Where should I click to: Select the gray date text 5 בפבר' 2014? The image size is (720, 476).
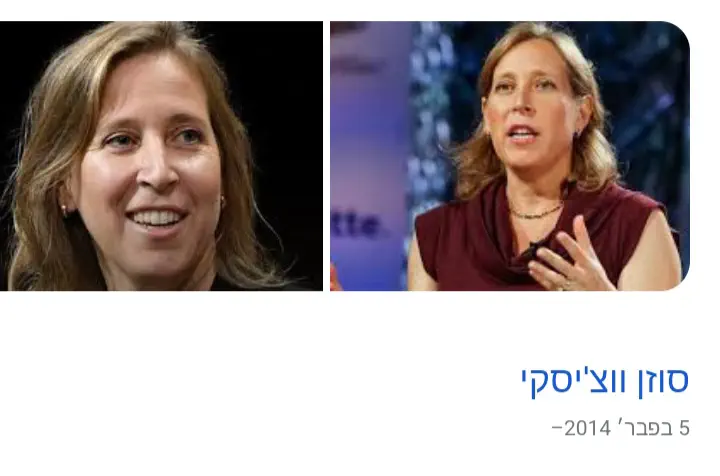[620, 428]
